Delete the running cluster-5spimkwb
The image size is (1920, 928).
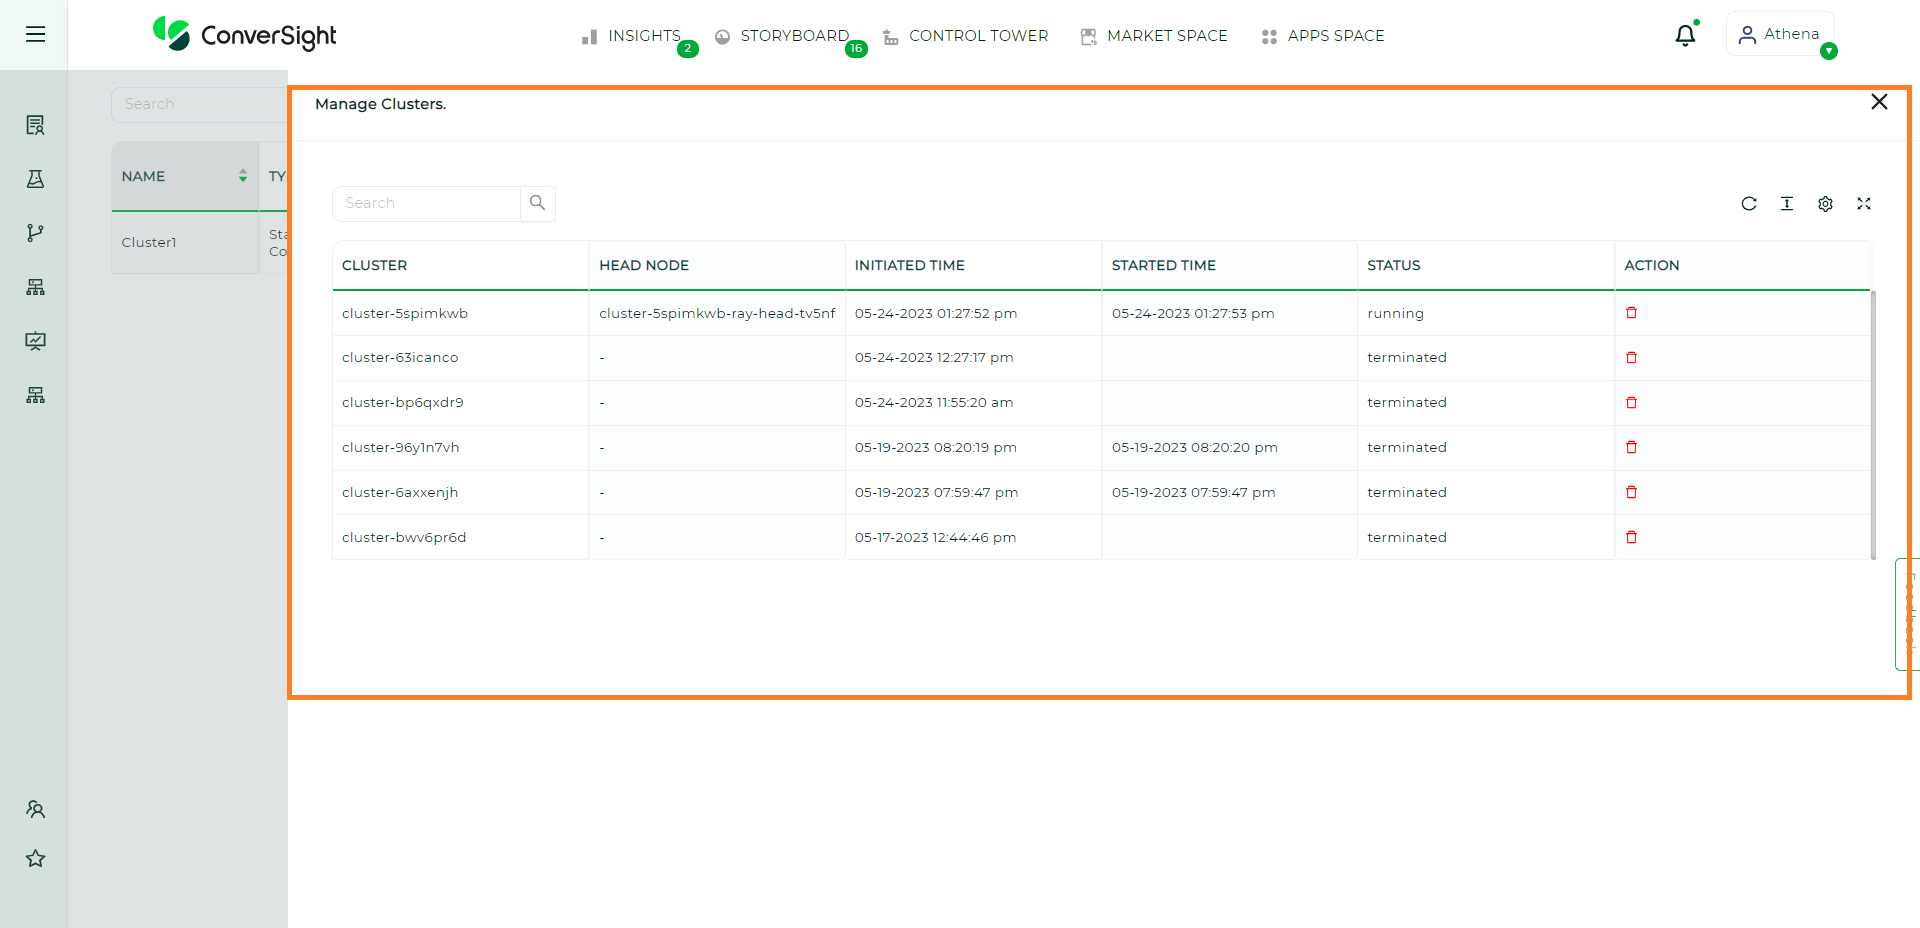point(1632,312)
